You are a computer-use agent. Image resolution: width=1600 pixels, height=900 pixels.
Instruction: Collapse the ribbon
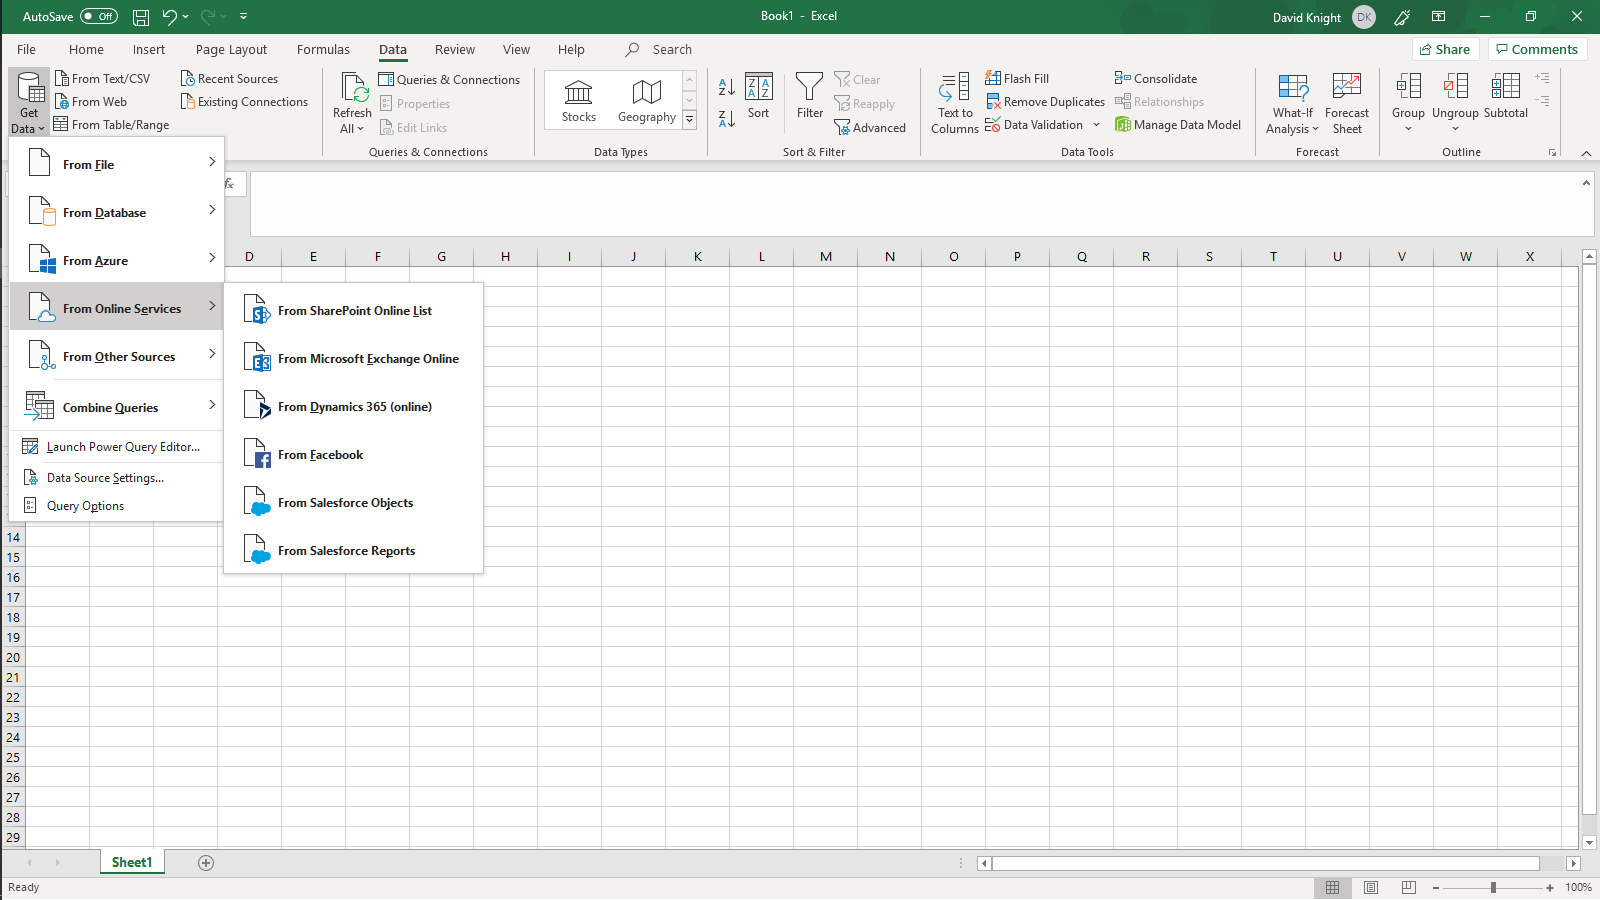click(x=1586, y=153)
